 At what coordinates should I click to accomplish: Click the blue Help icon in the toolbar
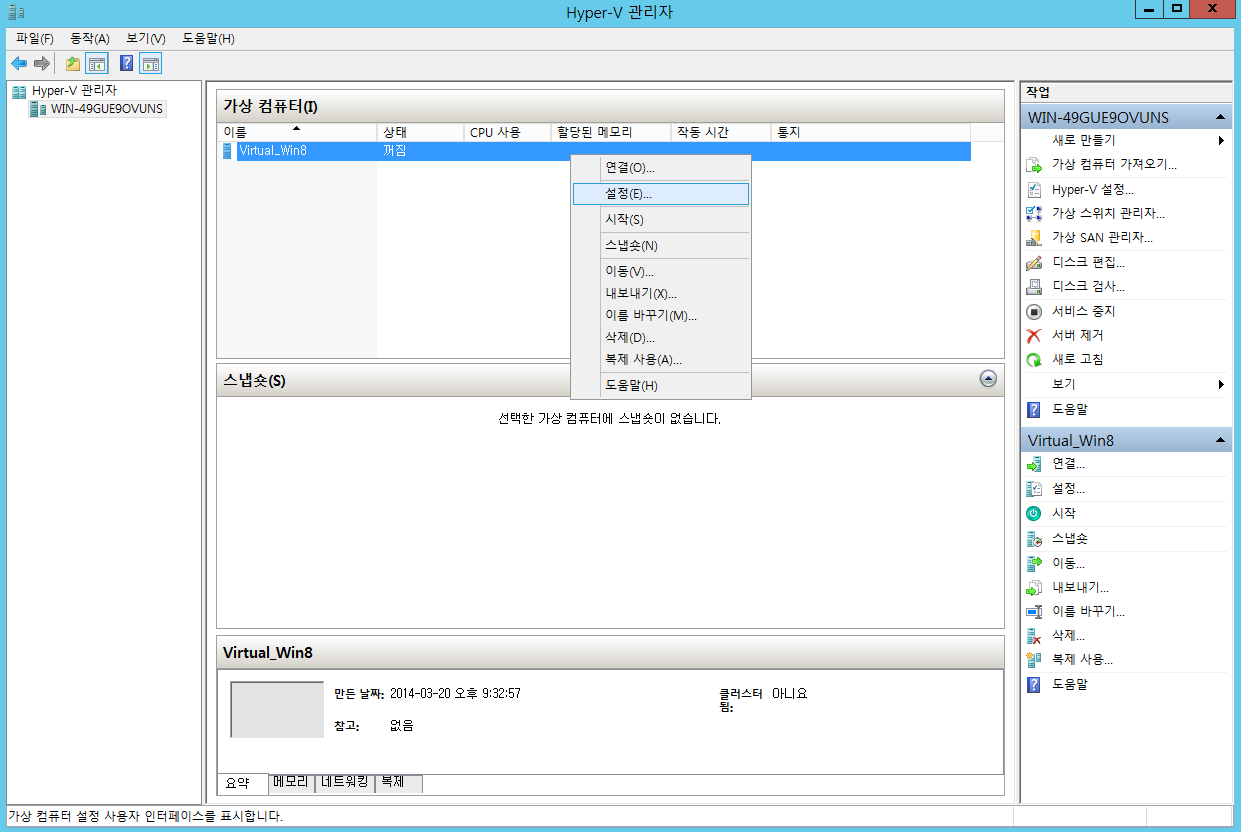[x=127, y=64]
